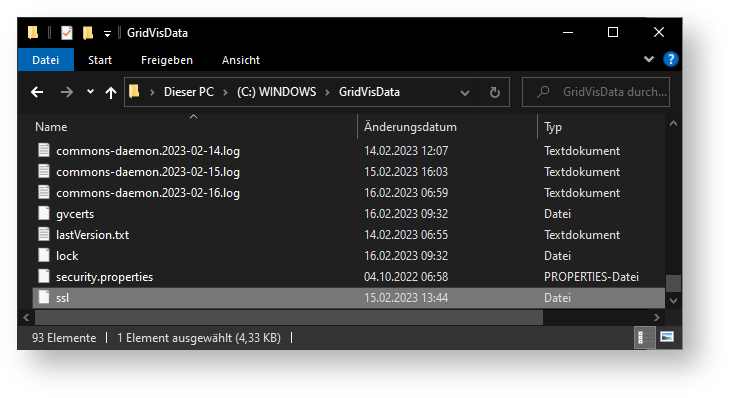Click the New Folder icon in quick access toolbar
Viewport: 731px width, 398px height.
click(x=88, y=33)
